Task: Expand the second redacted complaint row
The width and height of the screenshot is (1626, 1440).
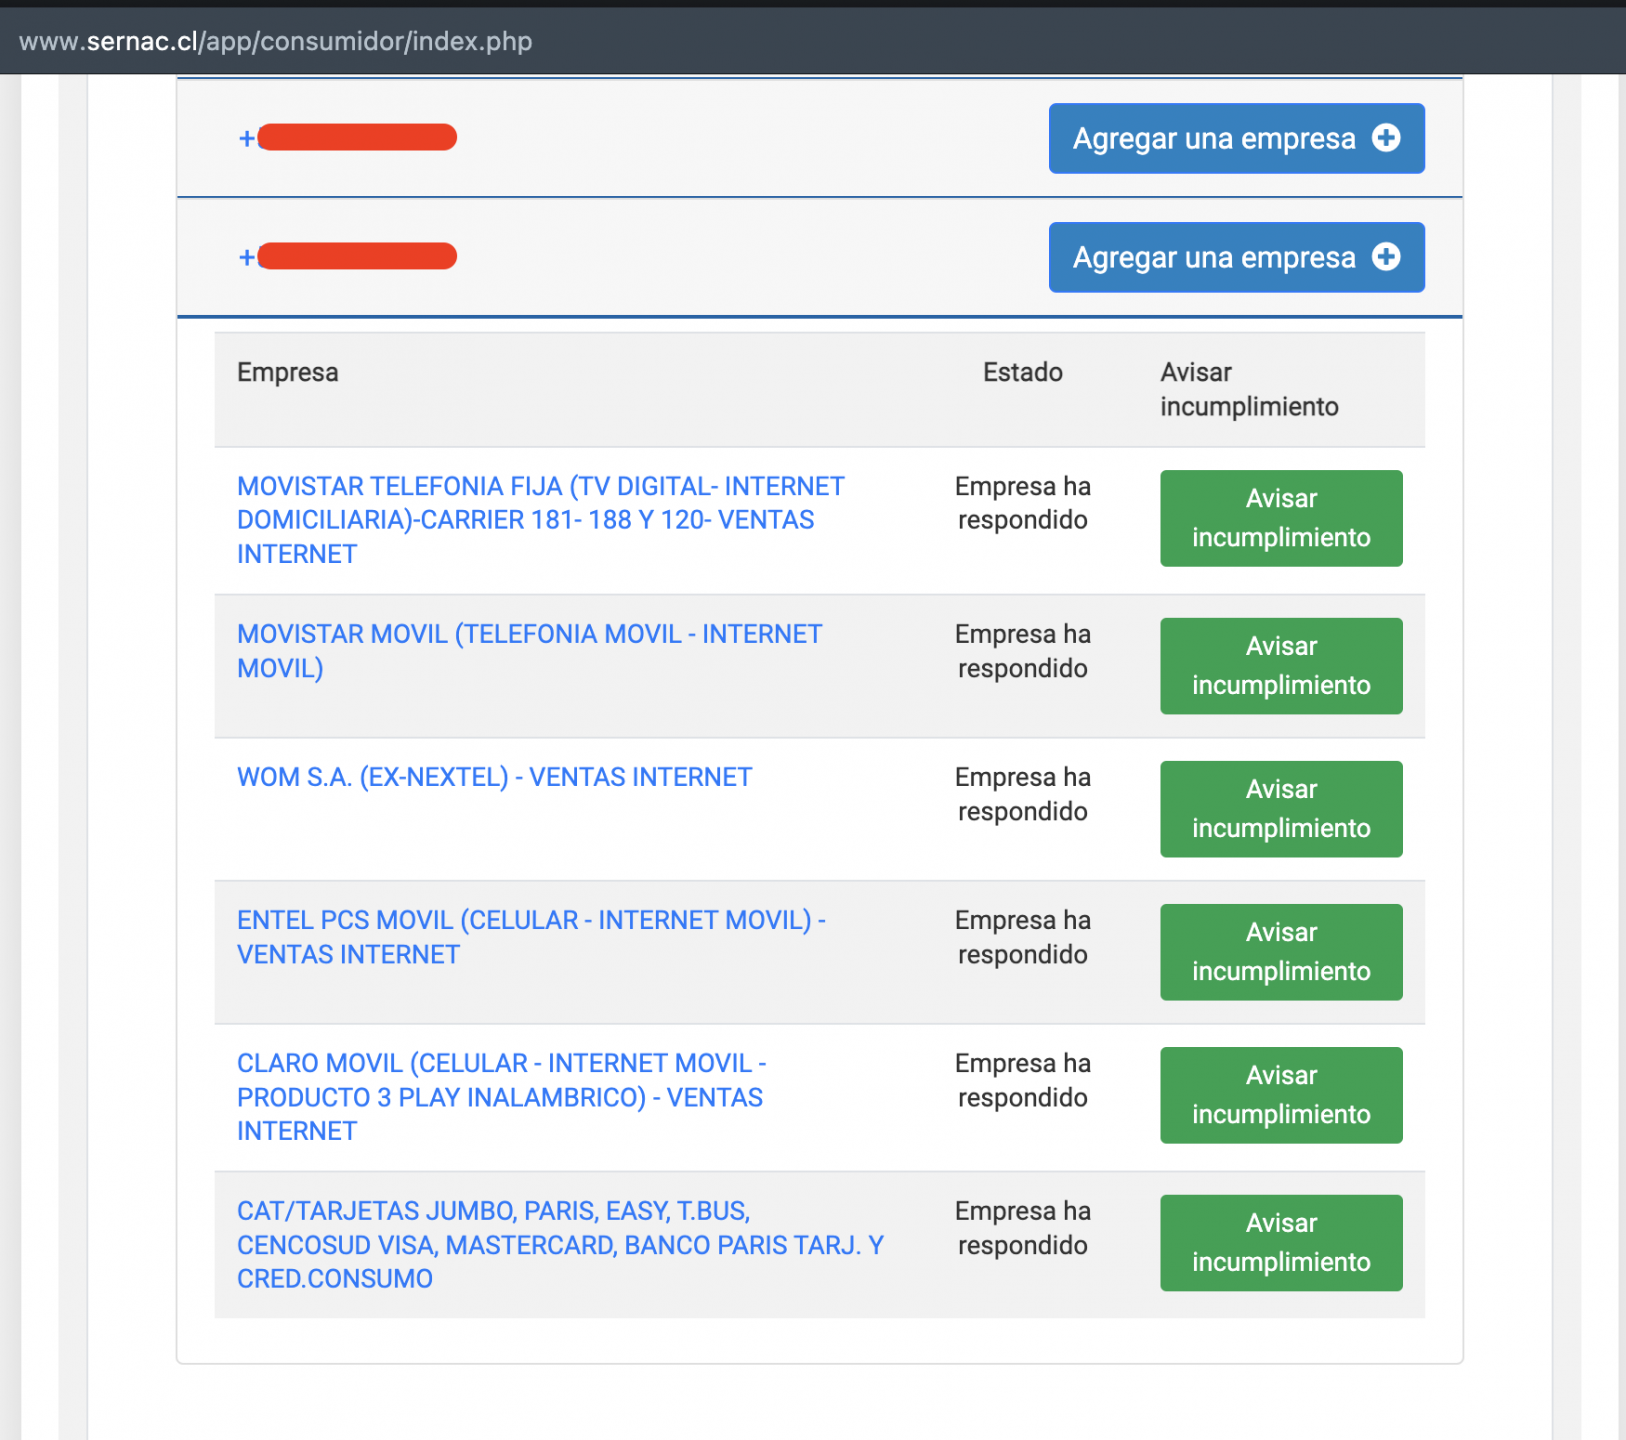Action: (x=247, y=257)
